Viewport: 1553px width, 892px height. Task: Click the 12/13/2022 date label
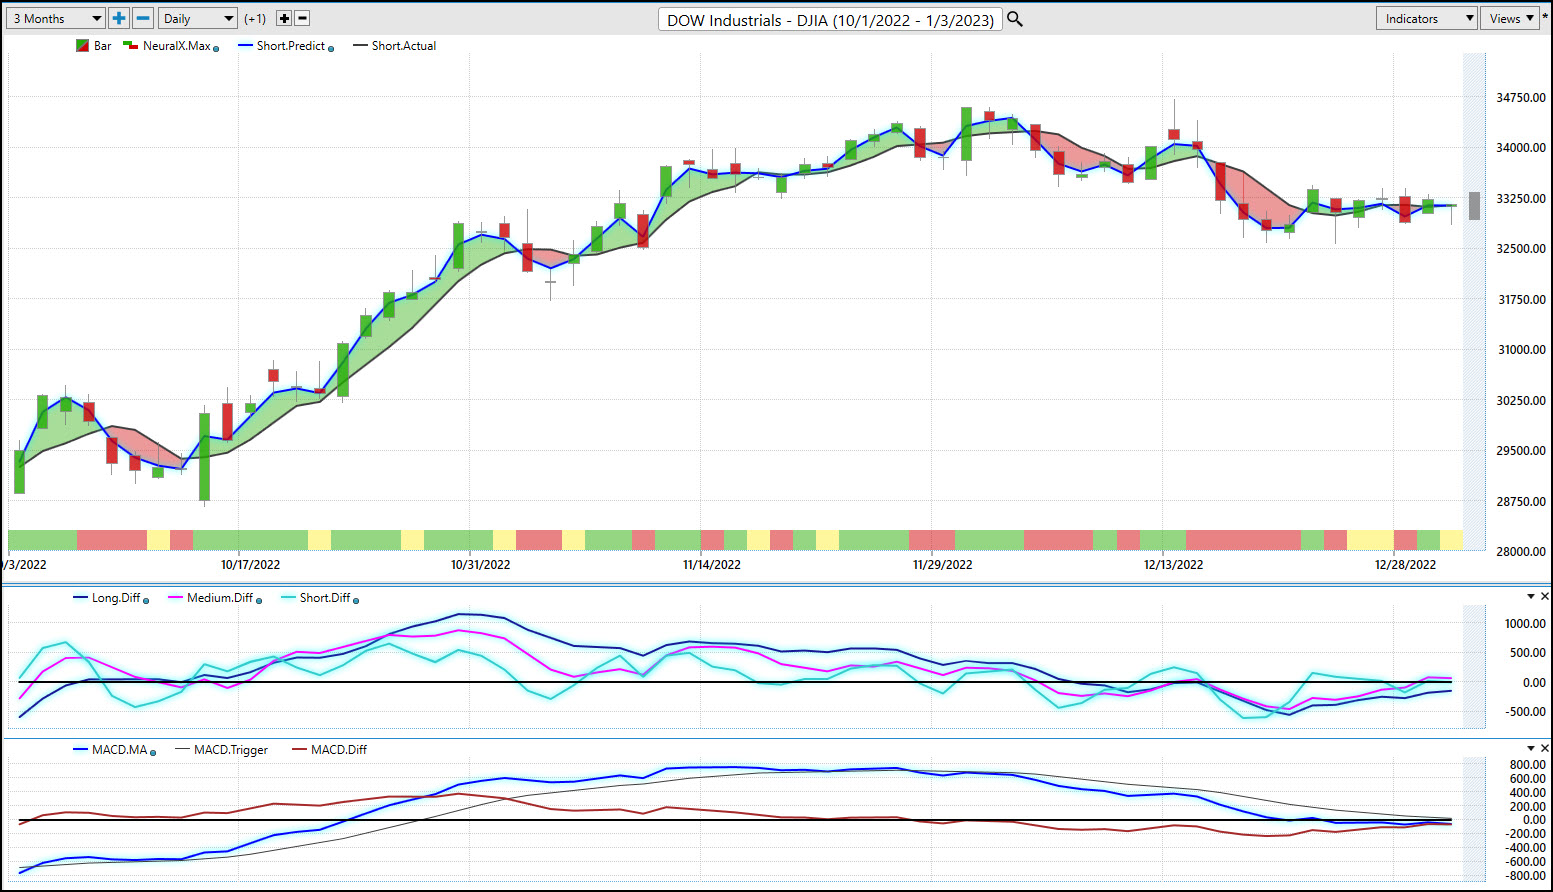[1174, 565]
